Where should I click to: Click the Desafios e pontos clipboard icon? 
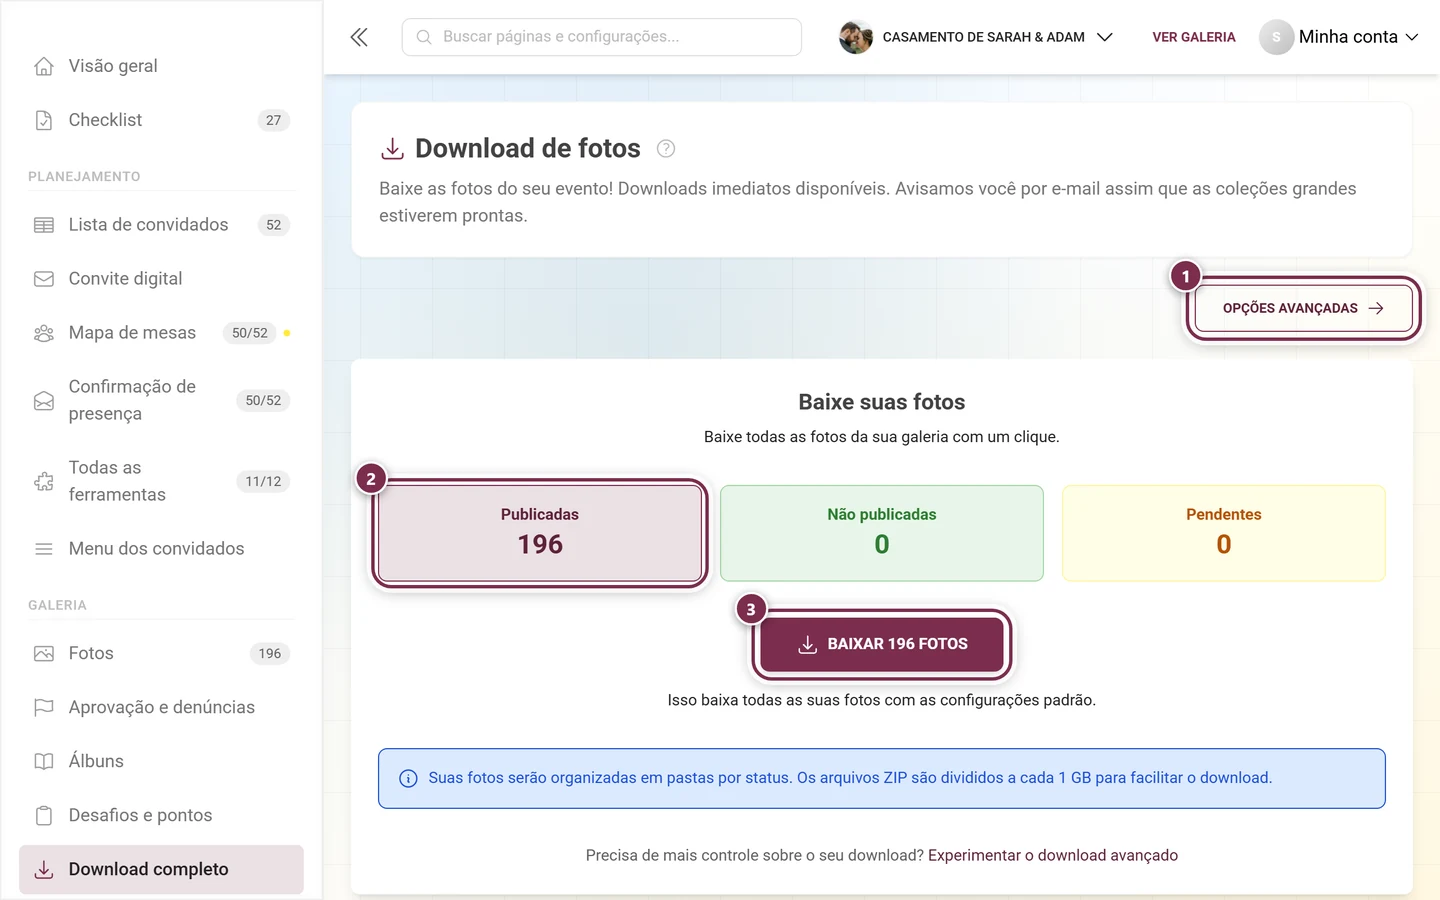pos(44,816)
